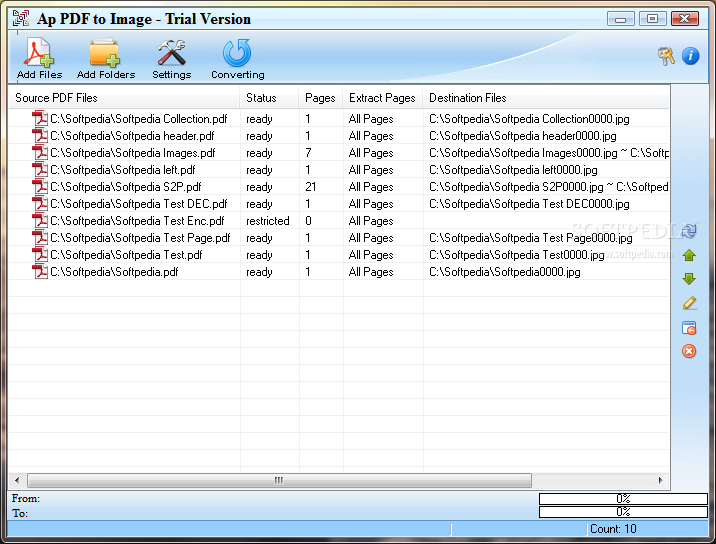Select row Softpedia Test Enc.pdf file name
The height and width of the screenshot is (544, 716).
pos(137,221)
